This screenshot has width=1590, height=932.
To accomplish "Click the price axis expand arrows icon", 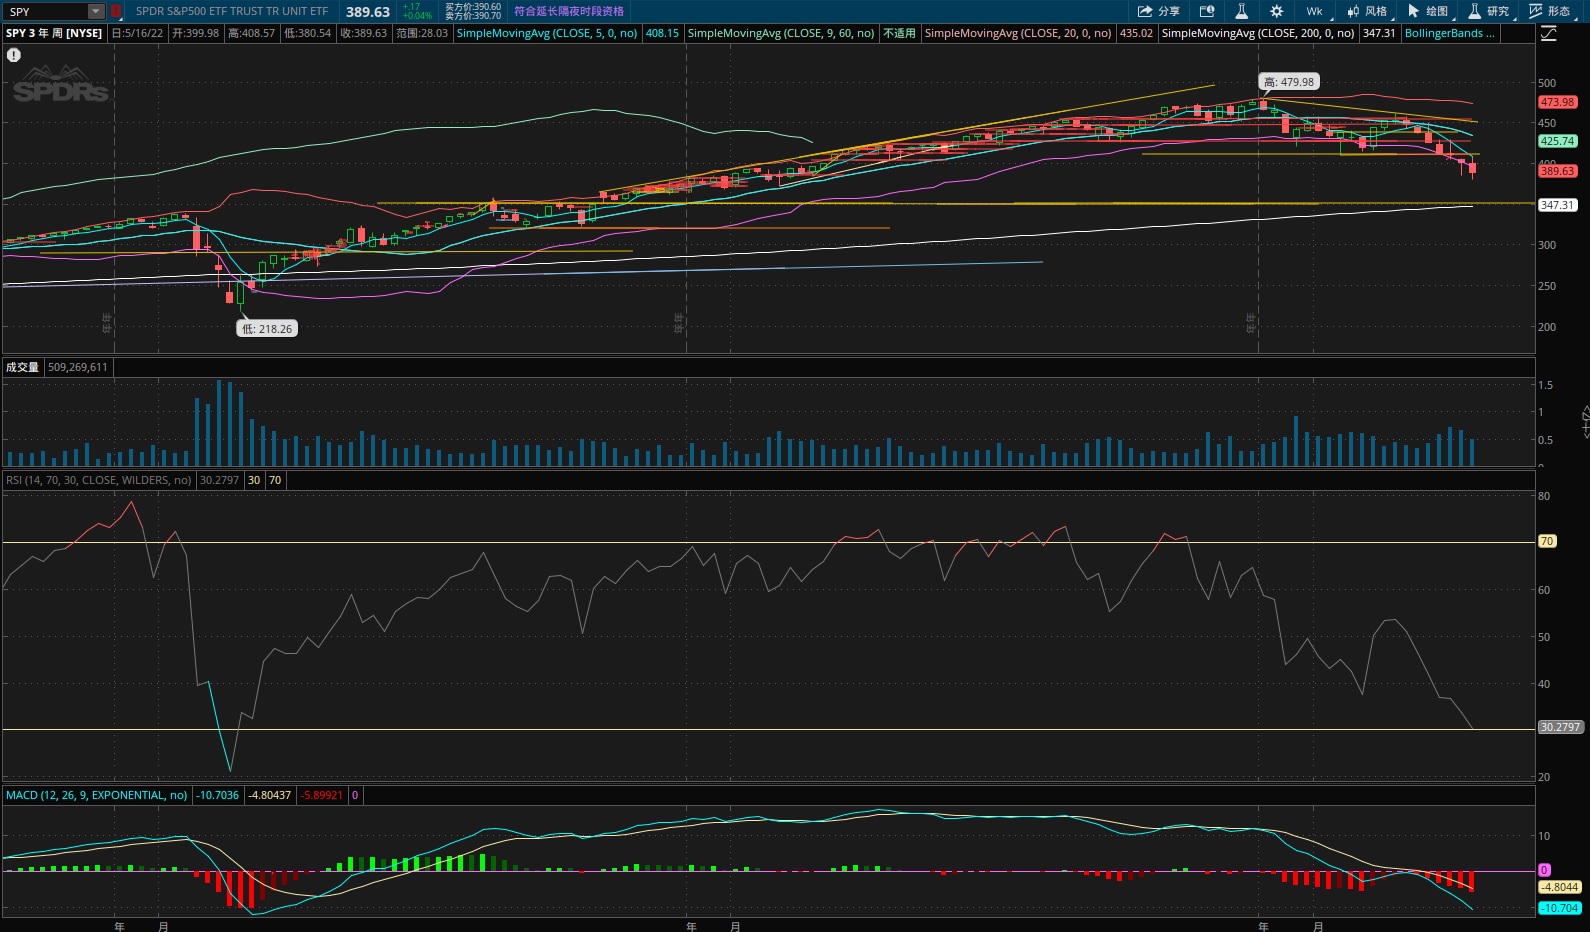I will [1584, 422].
